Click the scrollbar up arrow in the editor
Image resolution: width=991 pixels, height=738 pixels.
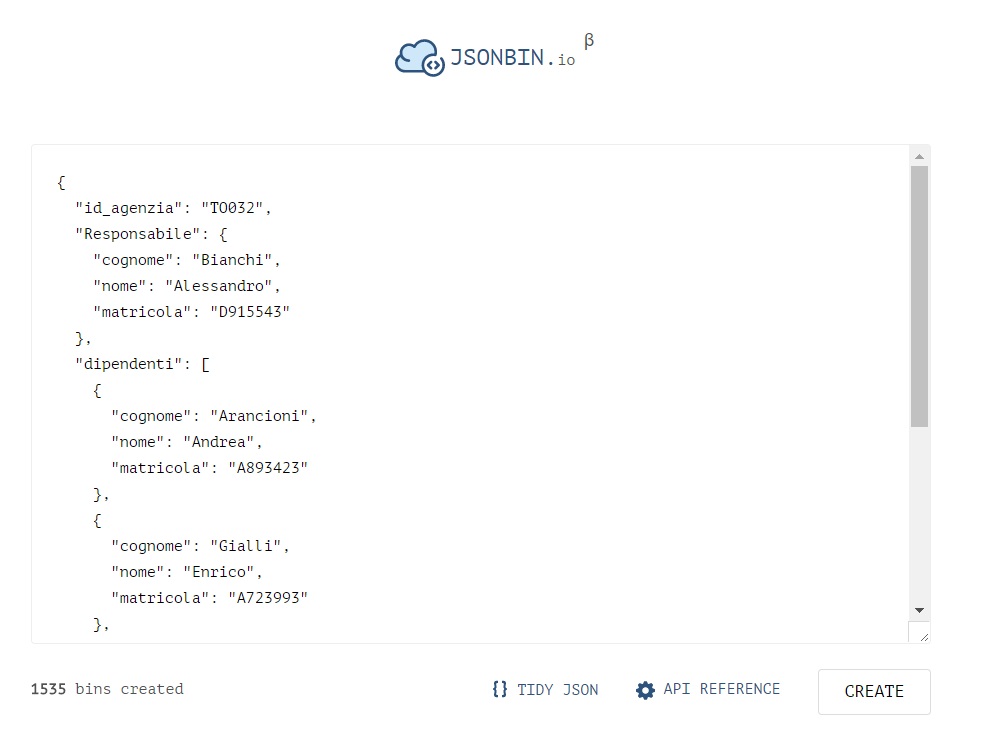click(919, 156)
